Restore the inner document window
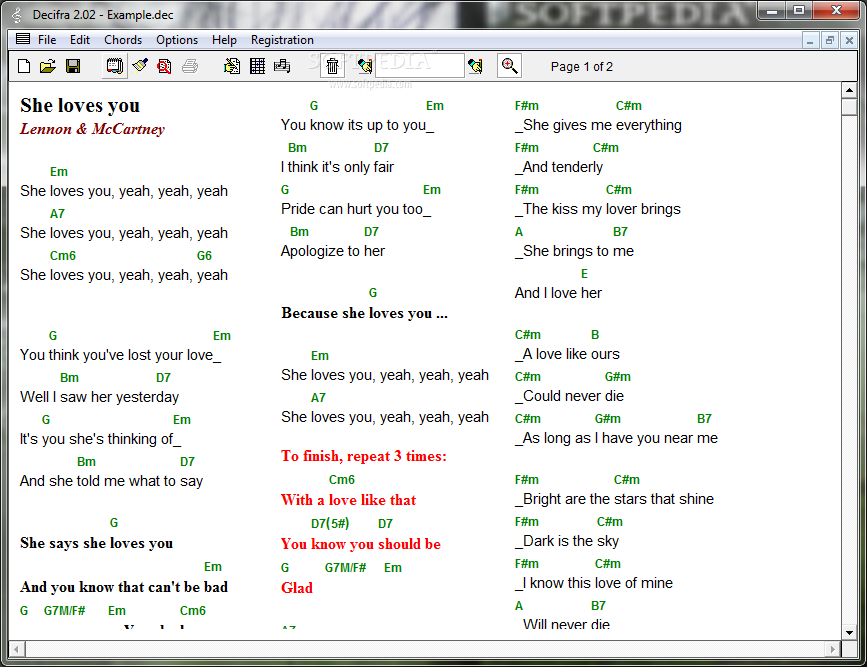Image resolution: width=867 pixels, height=667 pixels. tap(829, 40)
